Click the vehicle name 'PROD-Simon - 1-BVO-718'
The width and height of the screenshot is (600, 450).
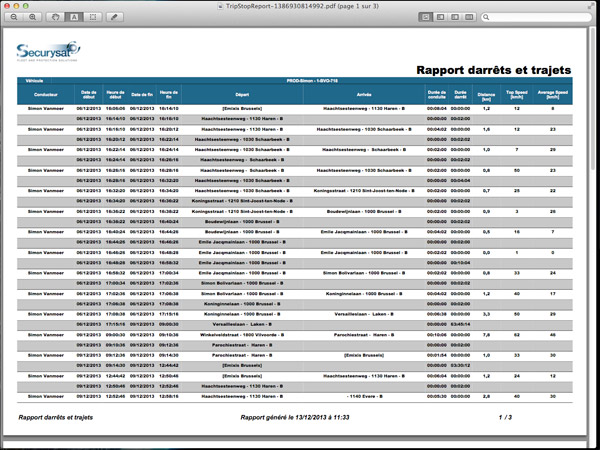click(312, 81)
